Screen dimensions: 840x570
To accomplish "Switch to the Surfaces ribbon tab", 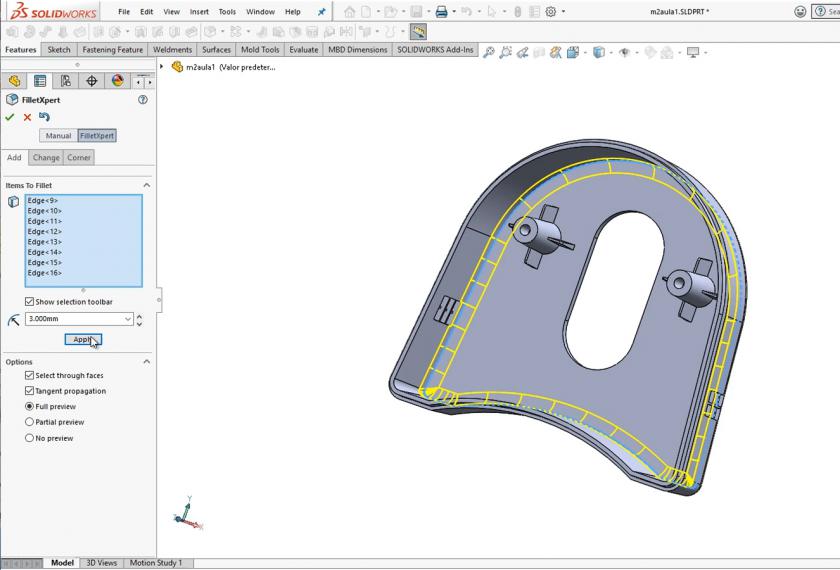I will 216,49.
